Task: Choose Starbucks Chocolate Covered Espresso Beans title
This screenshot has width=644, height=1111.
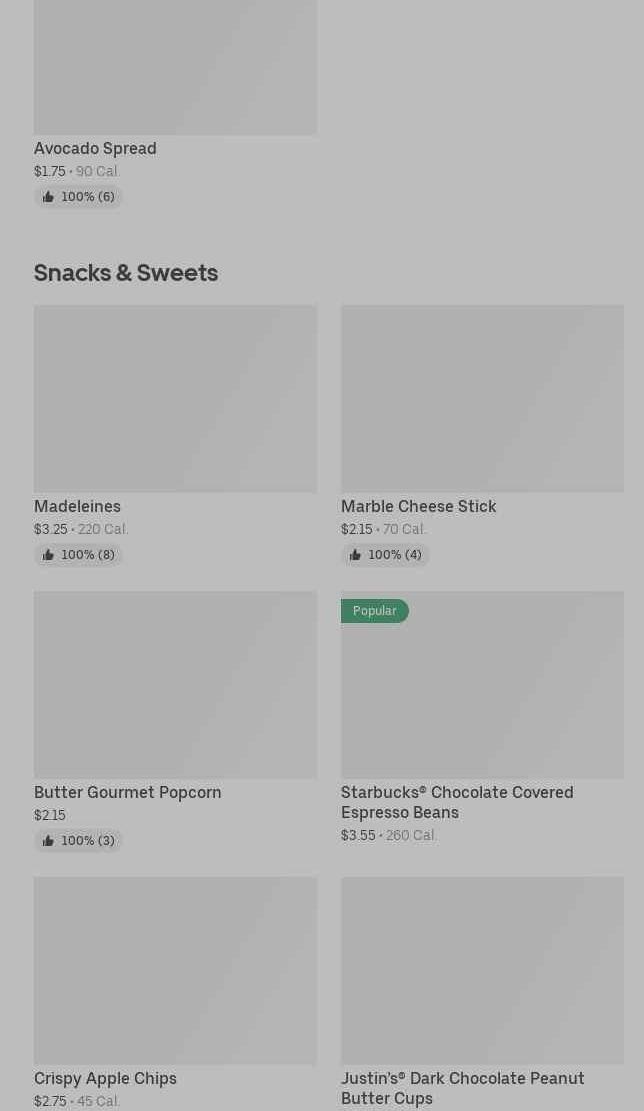Action: coord(456,802)
